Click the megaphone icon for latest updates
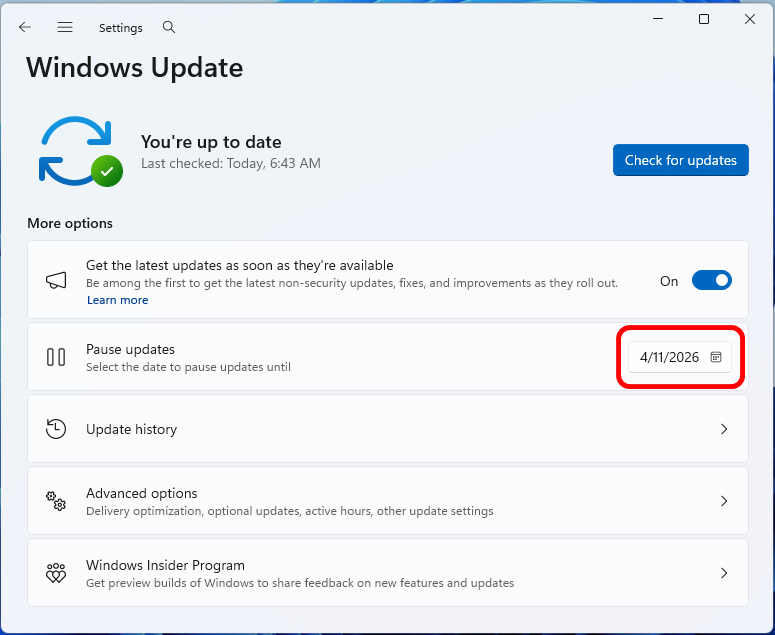 pyautogui.click(x=56, y=281)
